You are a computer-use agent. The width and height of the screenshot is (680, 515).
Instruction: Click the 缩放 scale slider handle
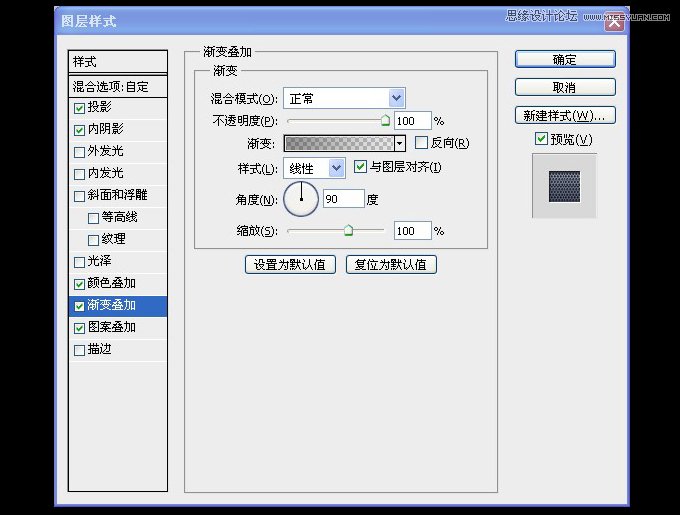(x=348, y=230)
